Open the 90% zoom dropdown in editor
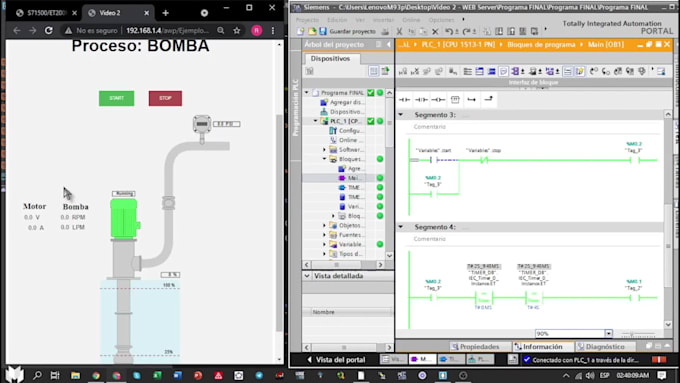 click(x=608, y=334)
